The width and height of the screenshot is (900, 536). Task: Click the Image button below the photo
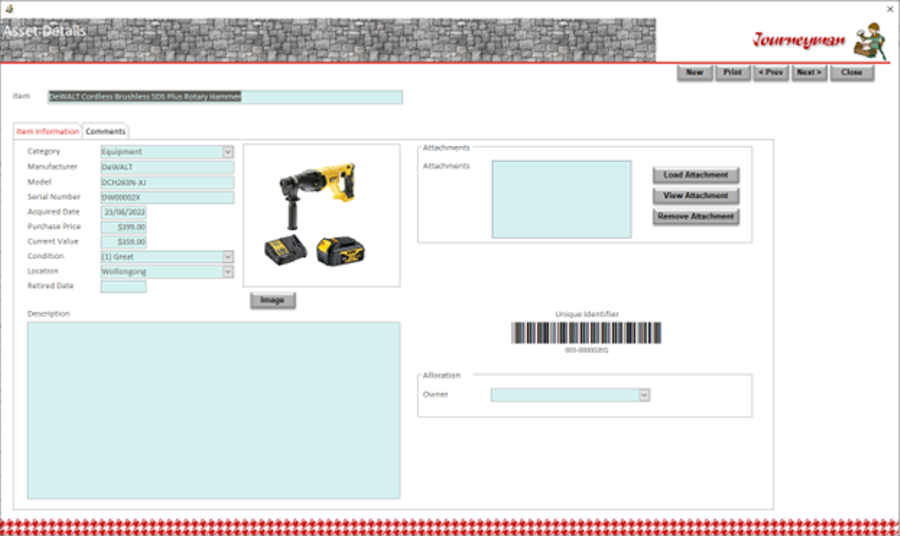[273, 300]
